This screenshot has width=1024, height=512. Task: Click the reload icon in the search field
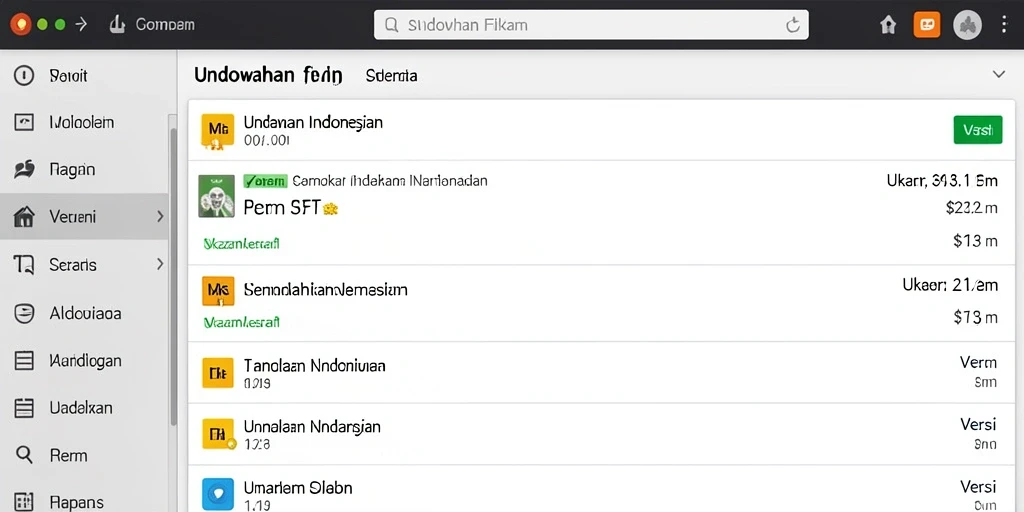tap(792, 25)
